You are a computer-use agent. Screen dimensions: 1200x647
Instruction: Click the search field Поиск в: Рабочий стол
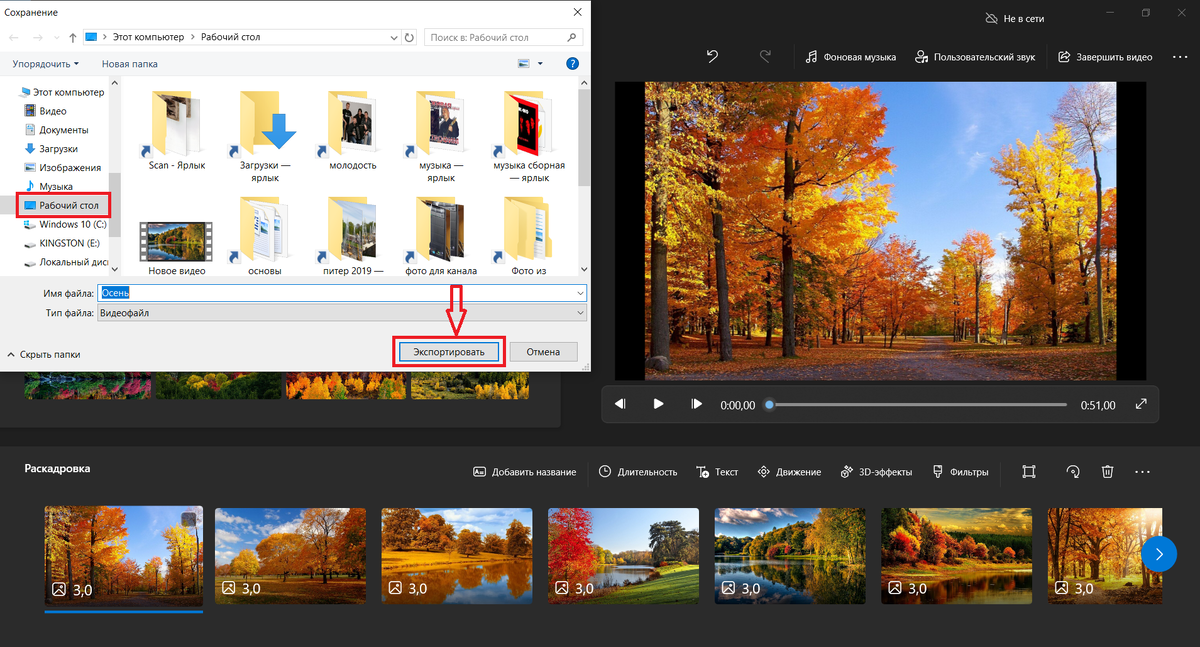[505, 37]
